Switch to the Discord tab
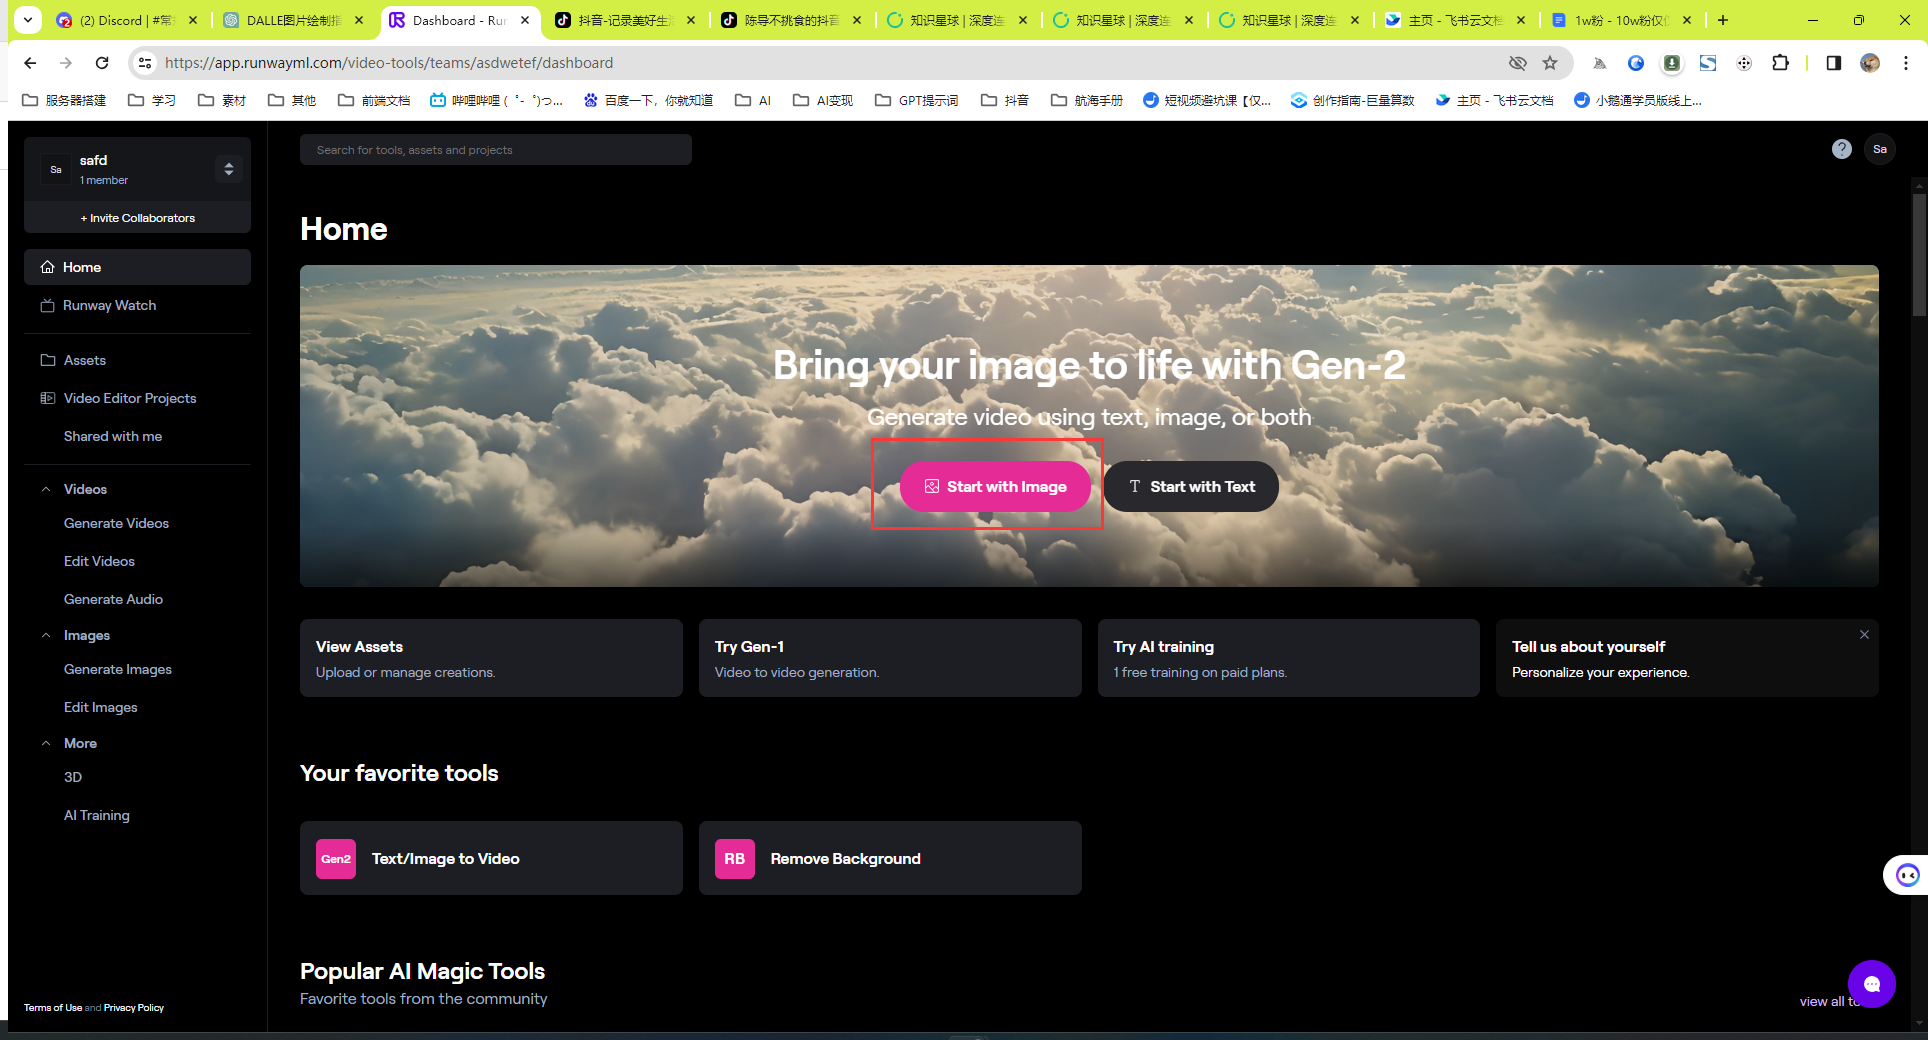Viewport: 1928px width, 1040px height. [x=127, y=20]
